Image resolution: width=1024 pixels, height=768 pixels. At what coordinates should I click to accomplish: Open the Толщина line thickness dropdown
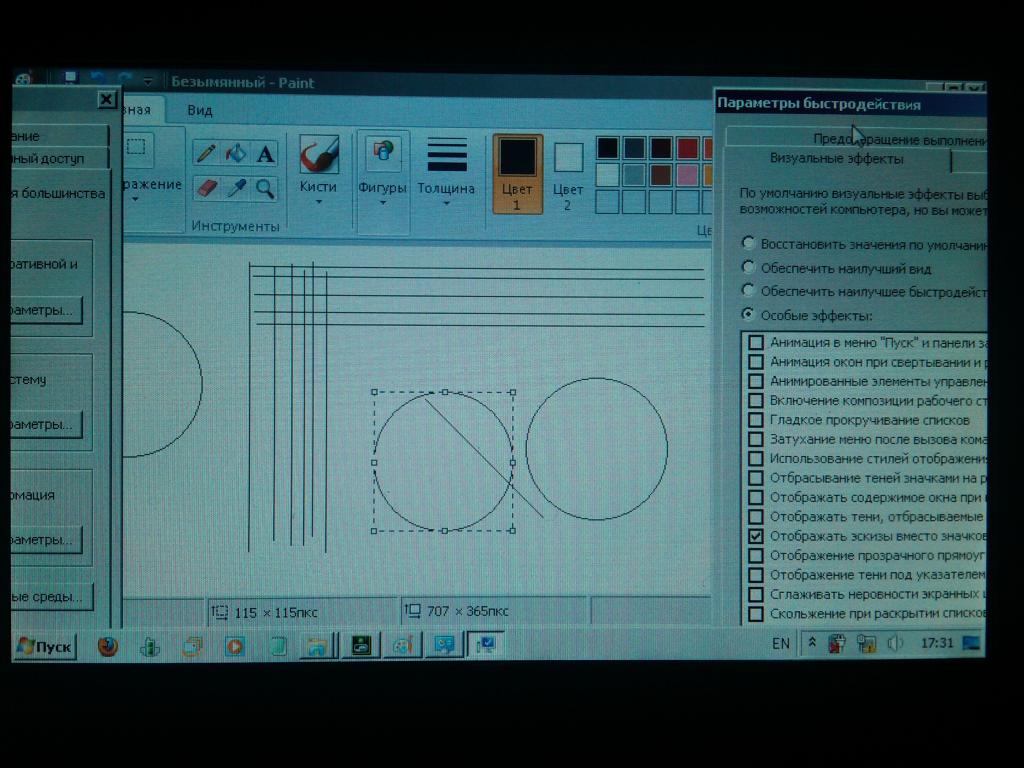click(x=446, y=202)
